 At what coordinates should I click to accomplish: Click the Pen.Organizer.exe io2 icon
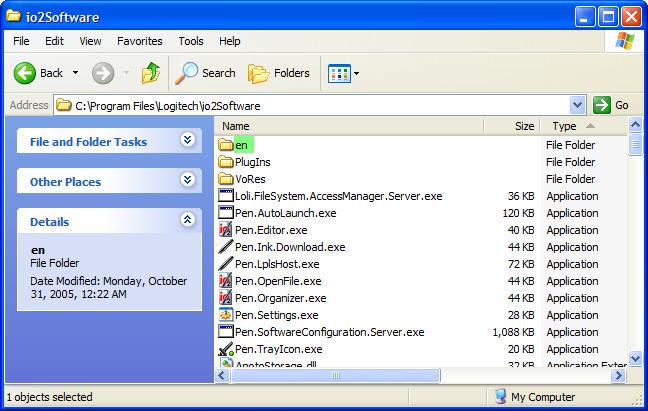coord(226,298)
